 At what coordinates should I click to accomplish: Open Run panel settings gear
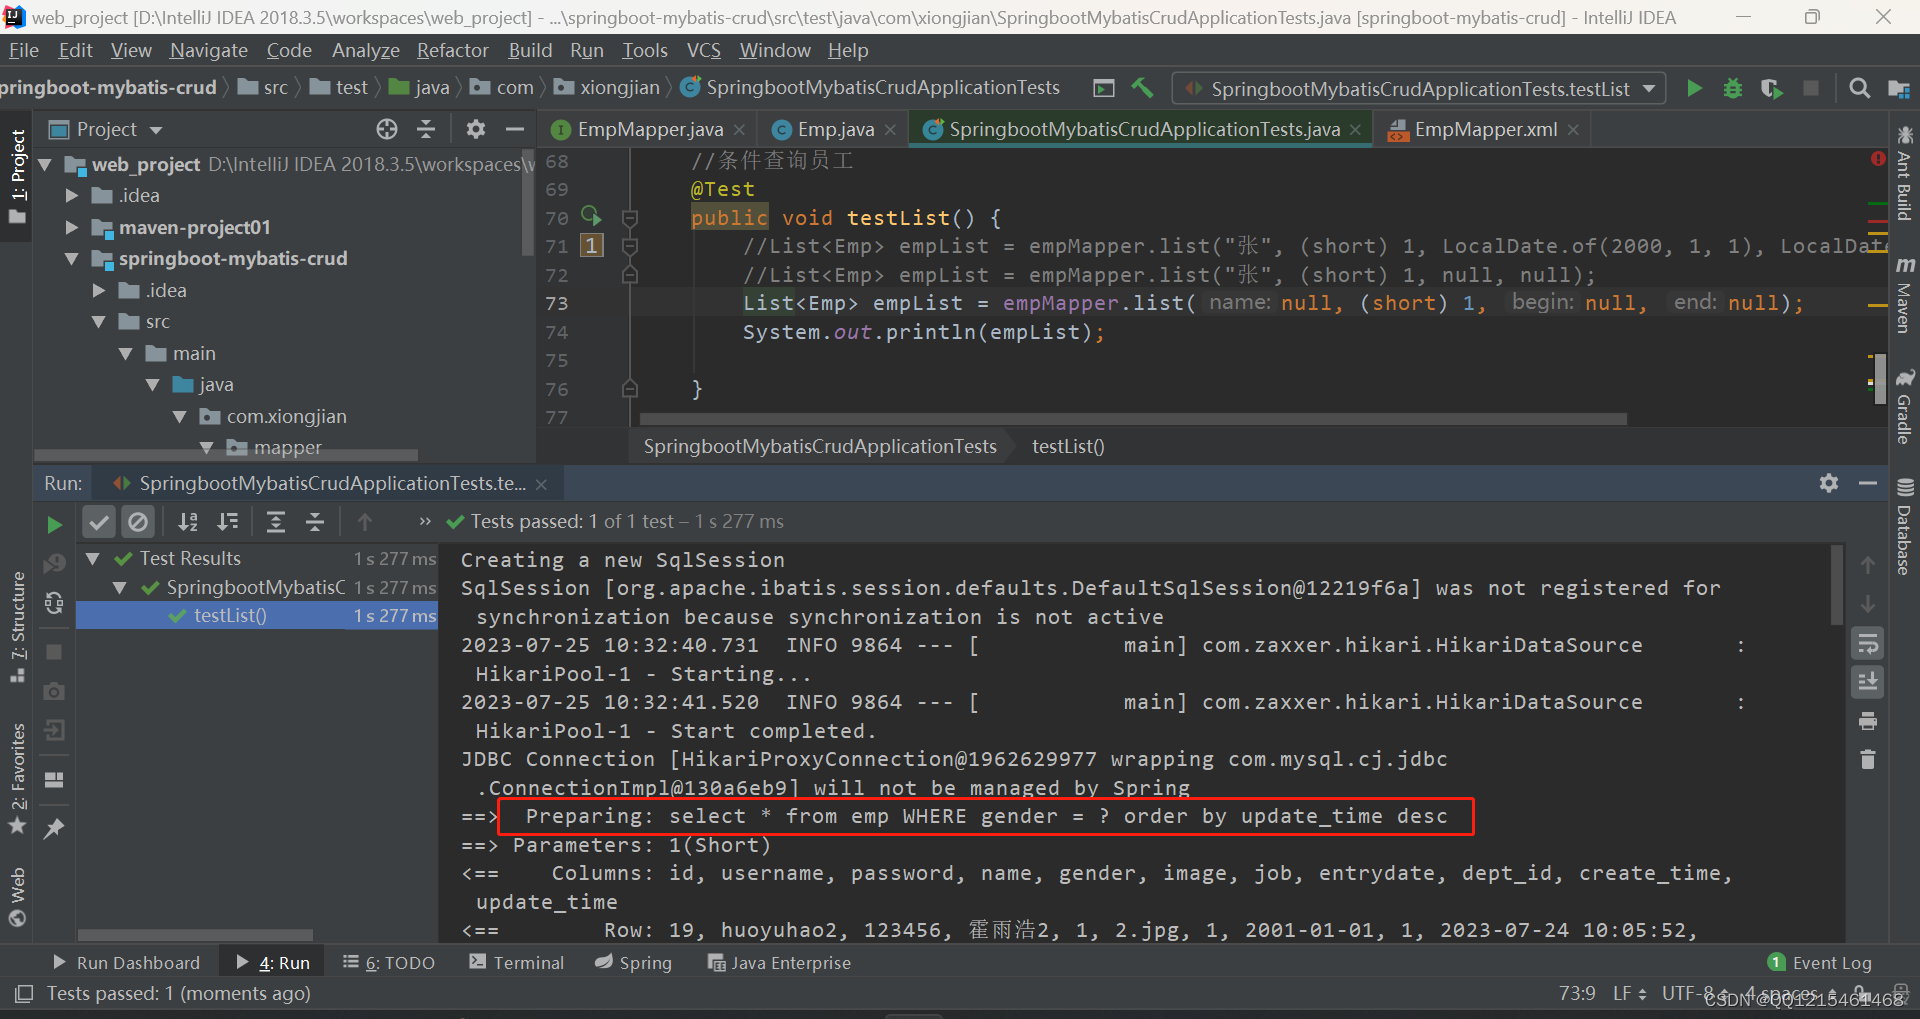coord(1829,483)
